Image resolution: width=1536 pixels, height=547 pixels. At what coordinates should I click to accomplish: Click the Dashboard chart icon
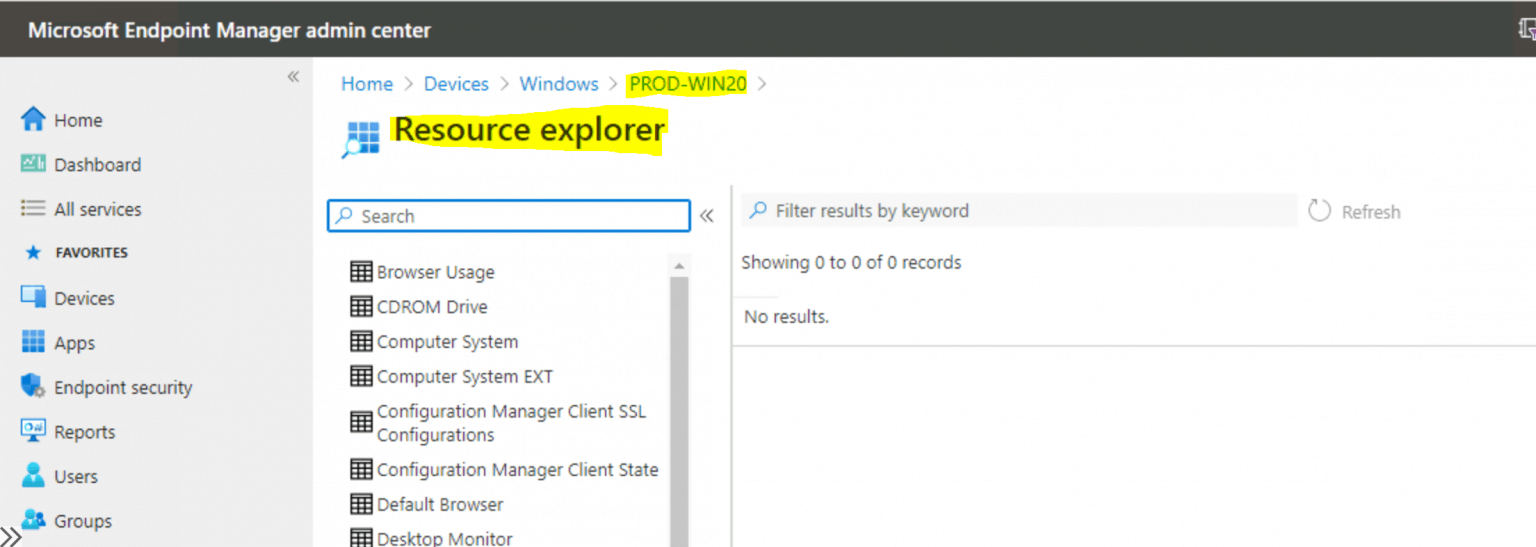(33, 163)
